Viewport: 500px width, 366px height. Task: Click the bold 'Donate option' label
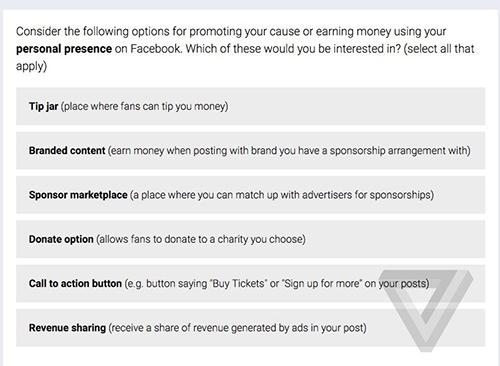pyautogui.click(x=61, y=239)
